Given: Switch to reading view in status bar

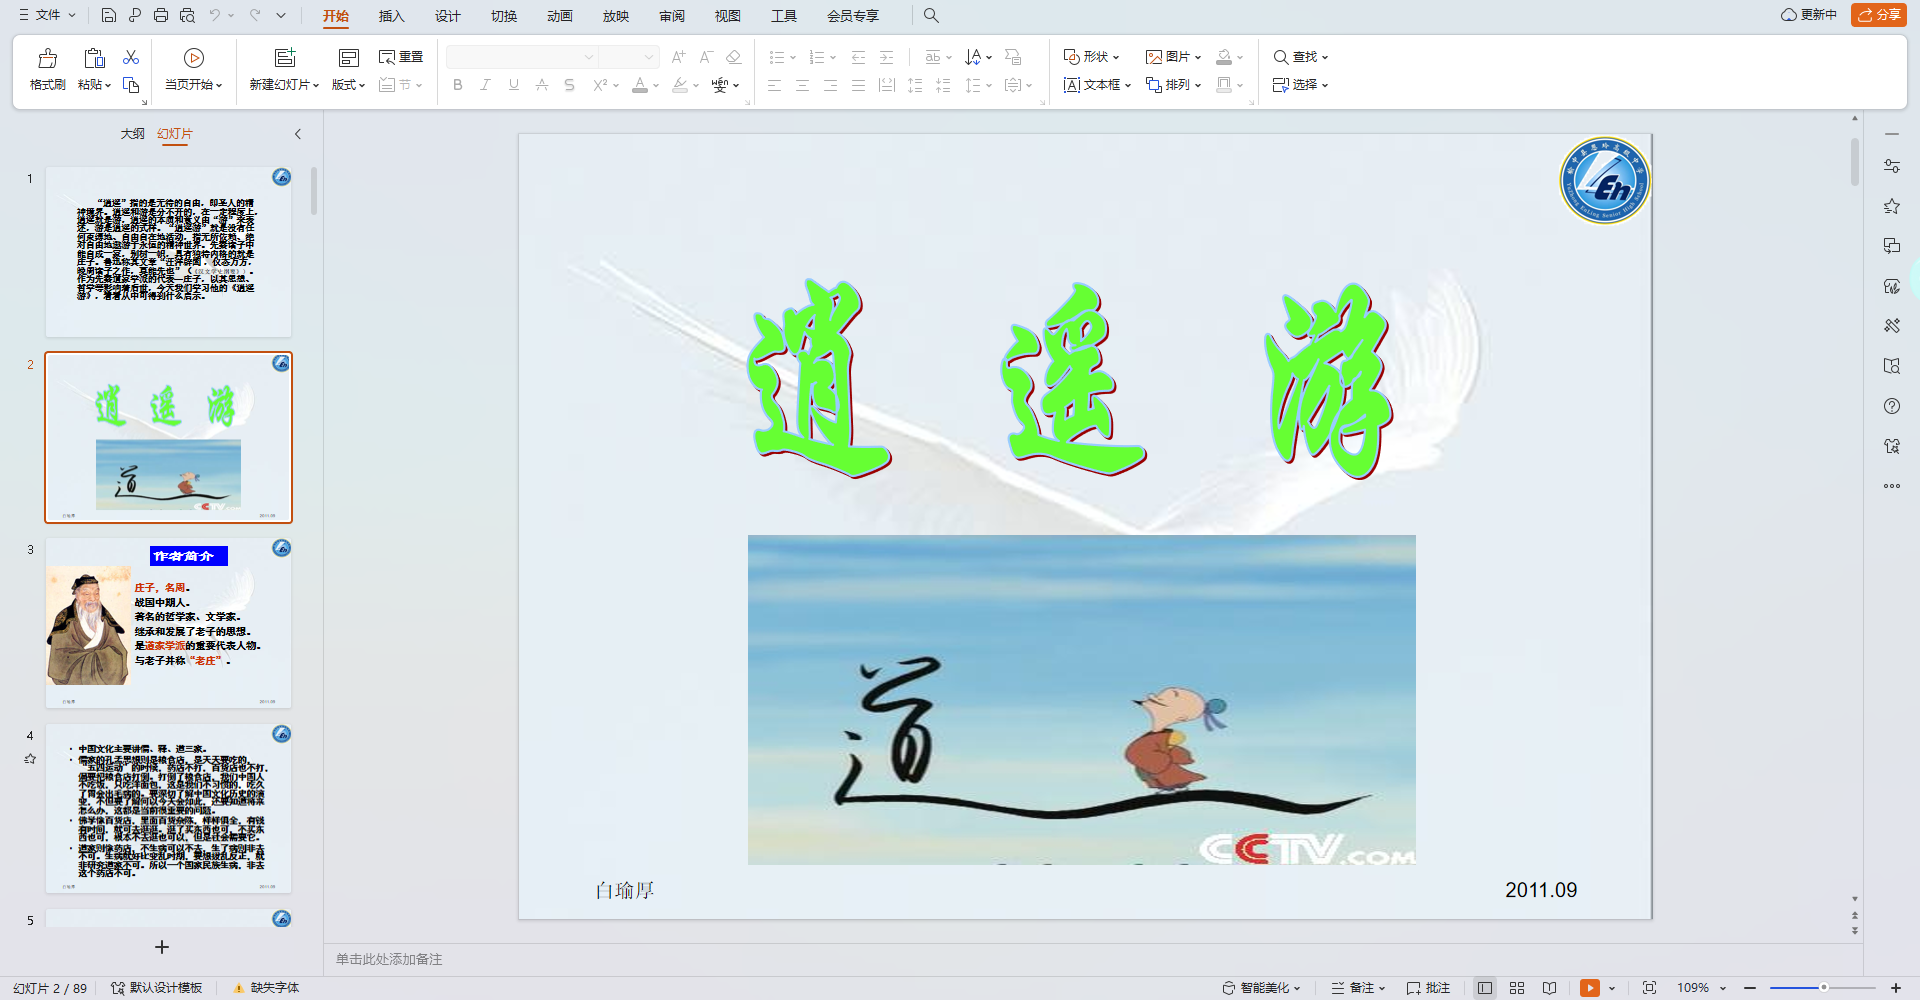Looking at the screenshot, I should (x=1549, y=988).
